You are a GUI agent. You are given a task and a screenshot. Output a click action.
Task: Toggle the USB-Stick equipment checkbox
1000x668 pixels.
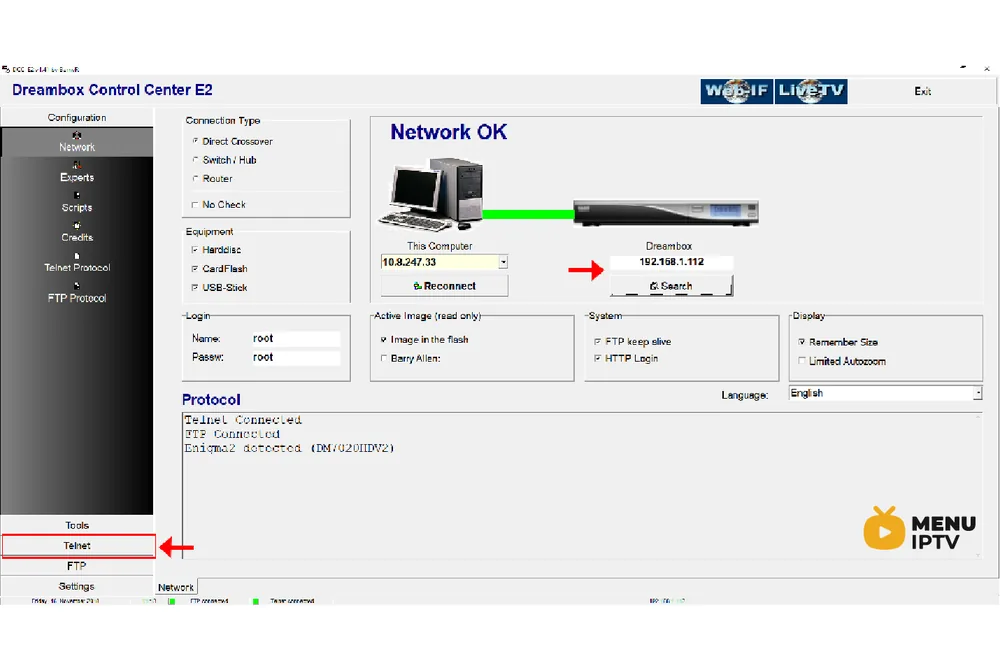click(x=195, y=288)
